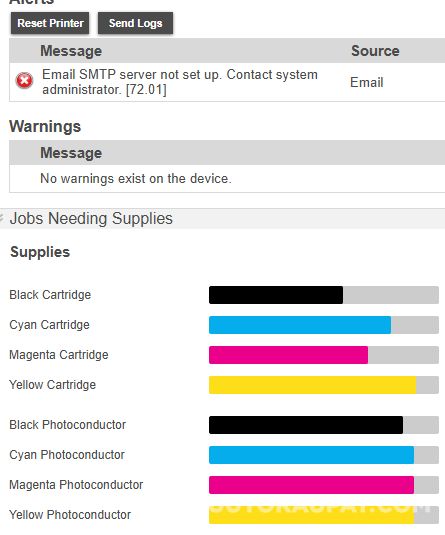Click the Yellow Photoconductor level bar

tap(324, 515)
